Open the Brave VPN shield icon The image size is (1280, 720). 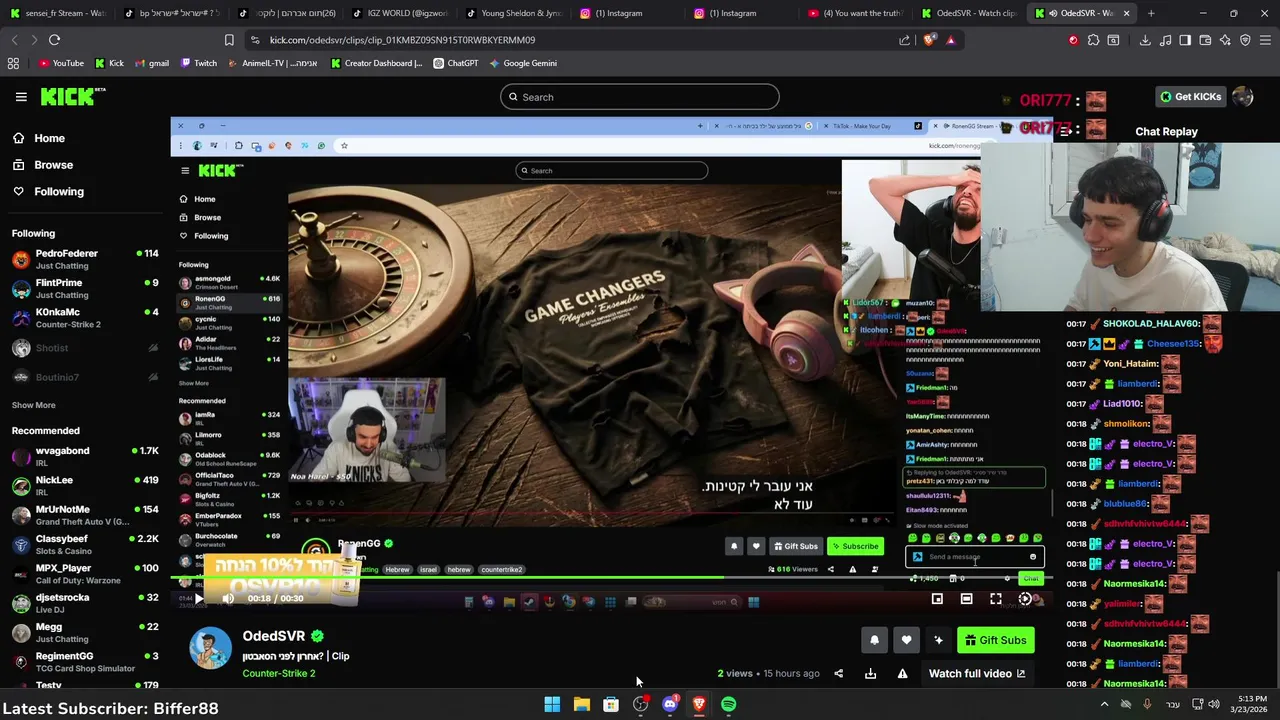(x=1245, y=40)
